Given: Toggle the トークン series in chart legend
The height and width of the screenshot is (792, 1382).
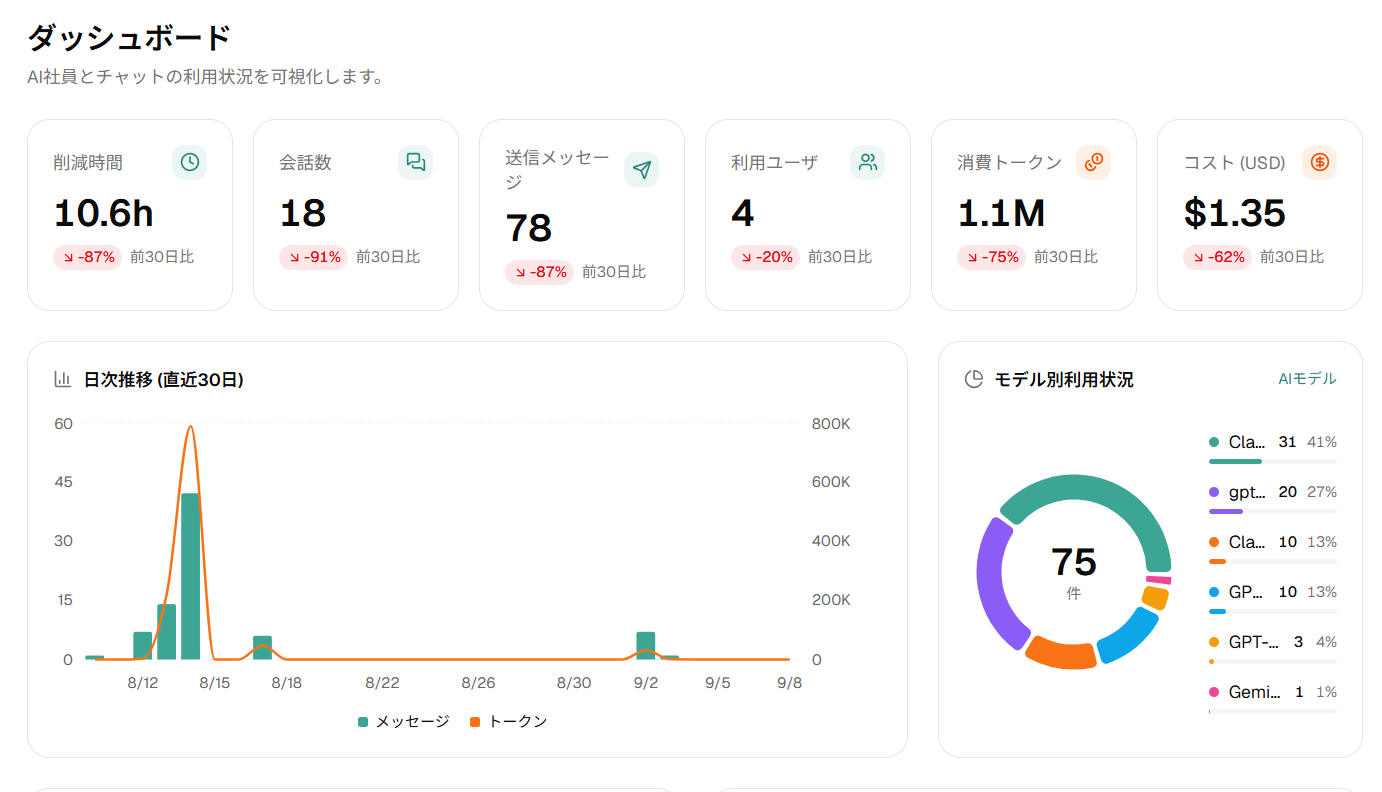Looking at the screenshot, I should point(509,721).
